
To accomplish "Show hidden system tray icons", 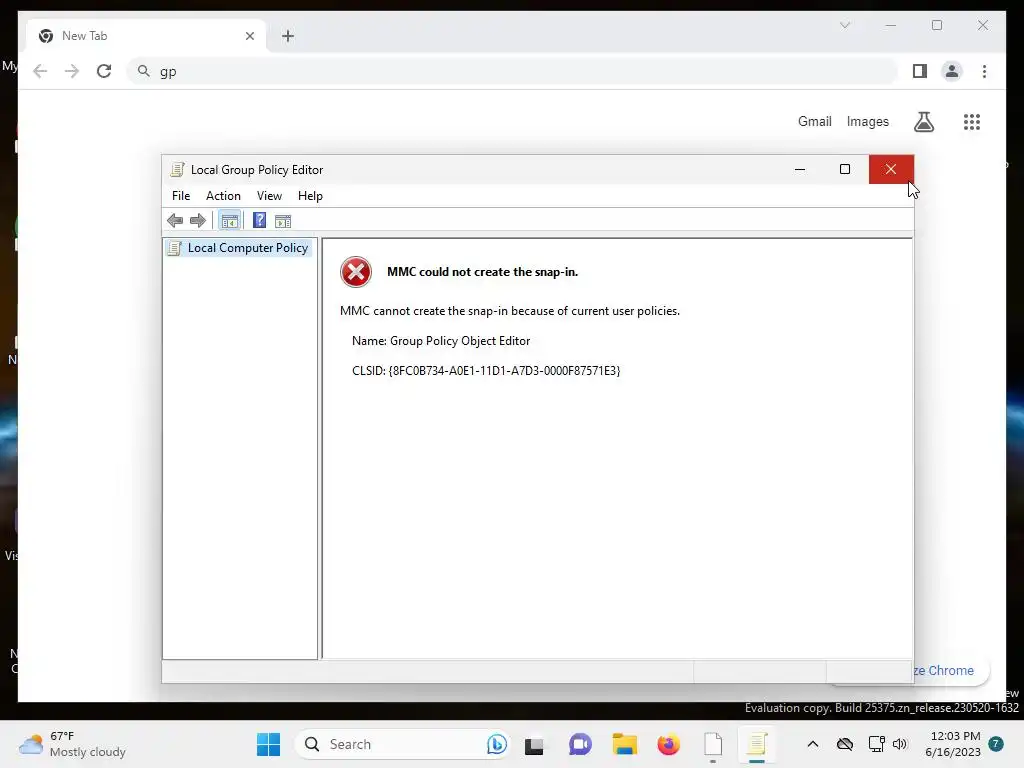I will tap(812, 744).
